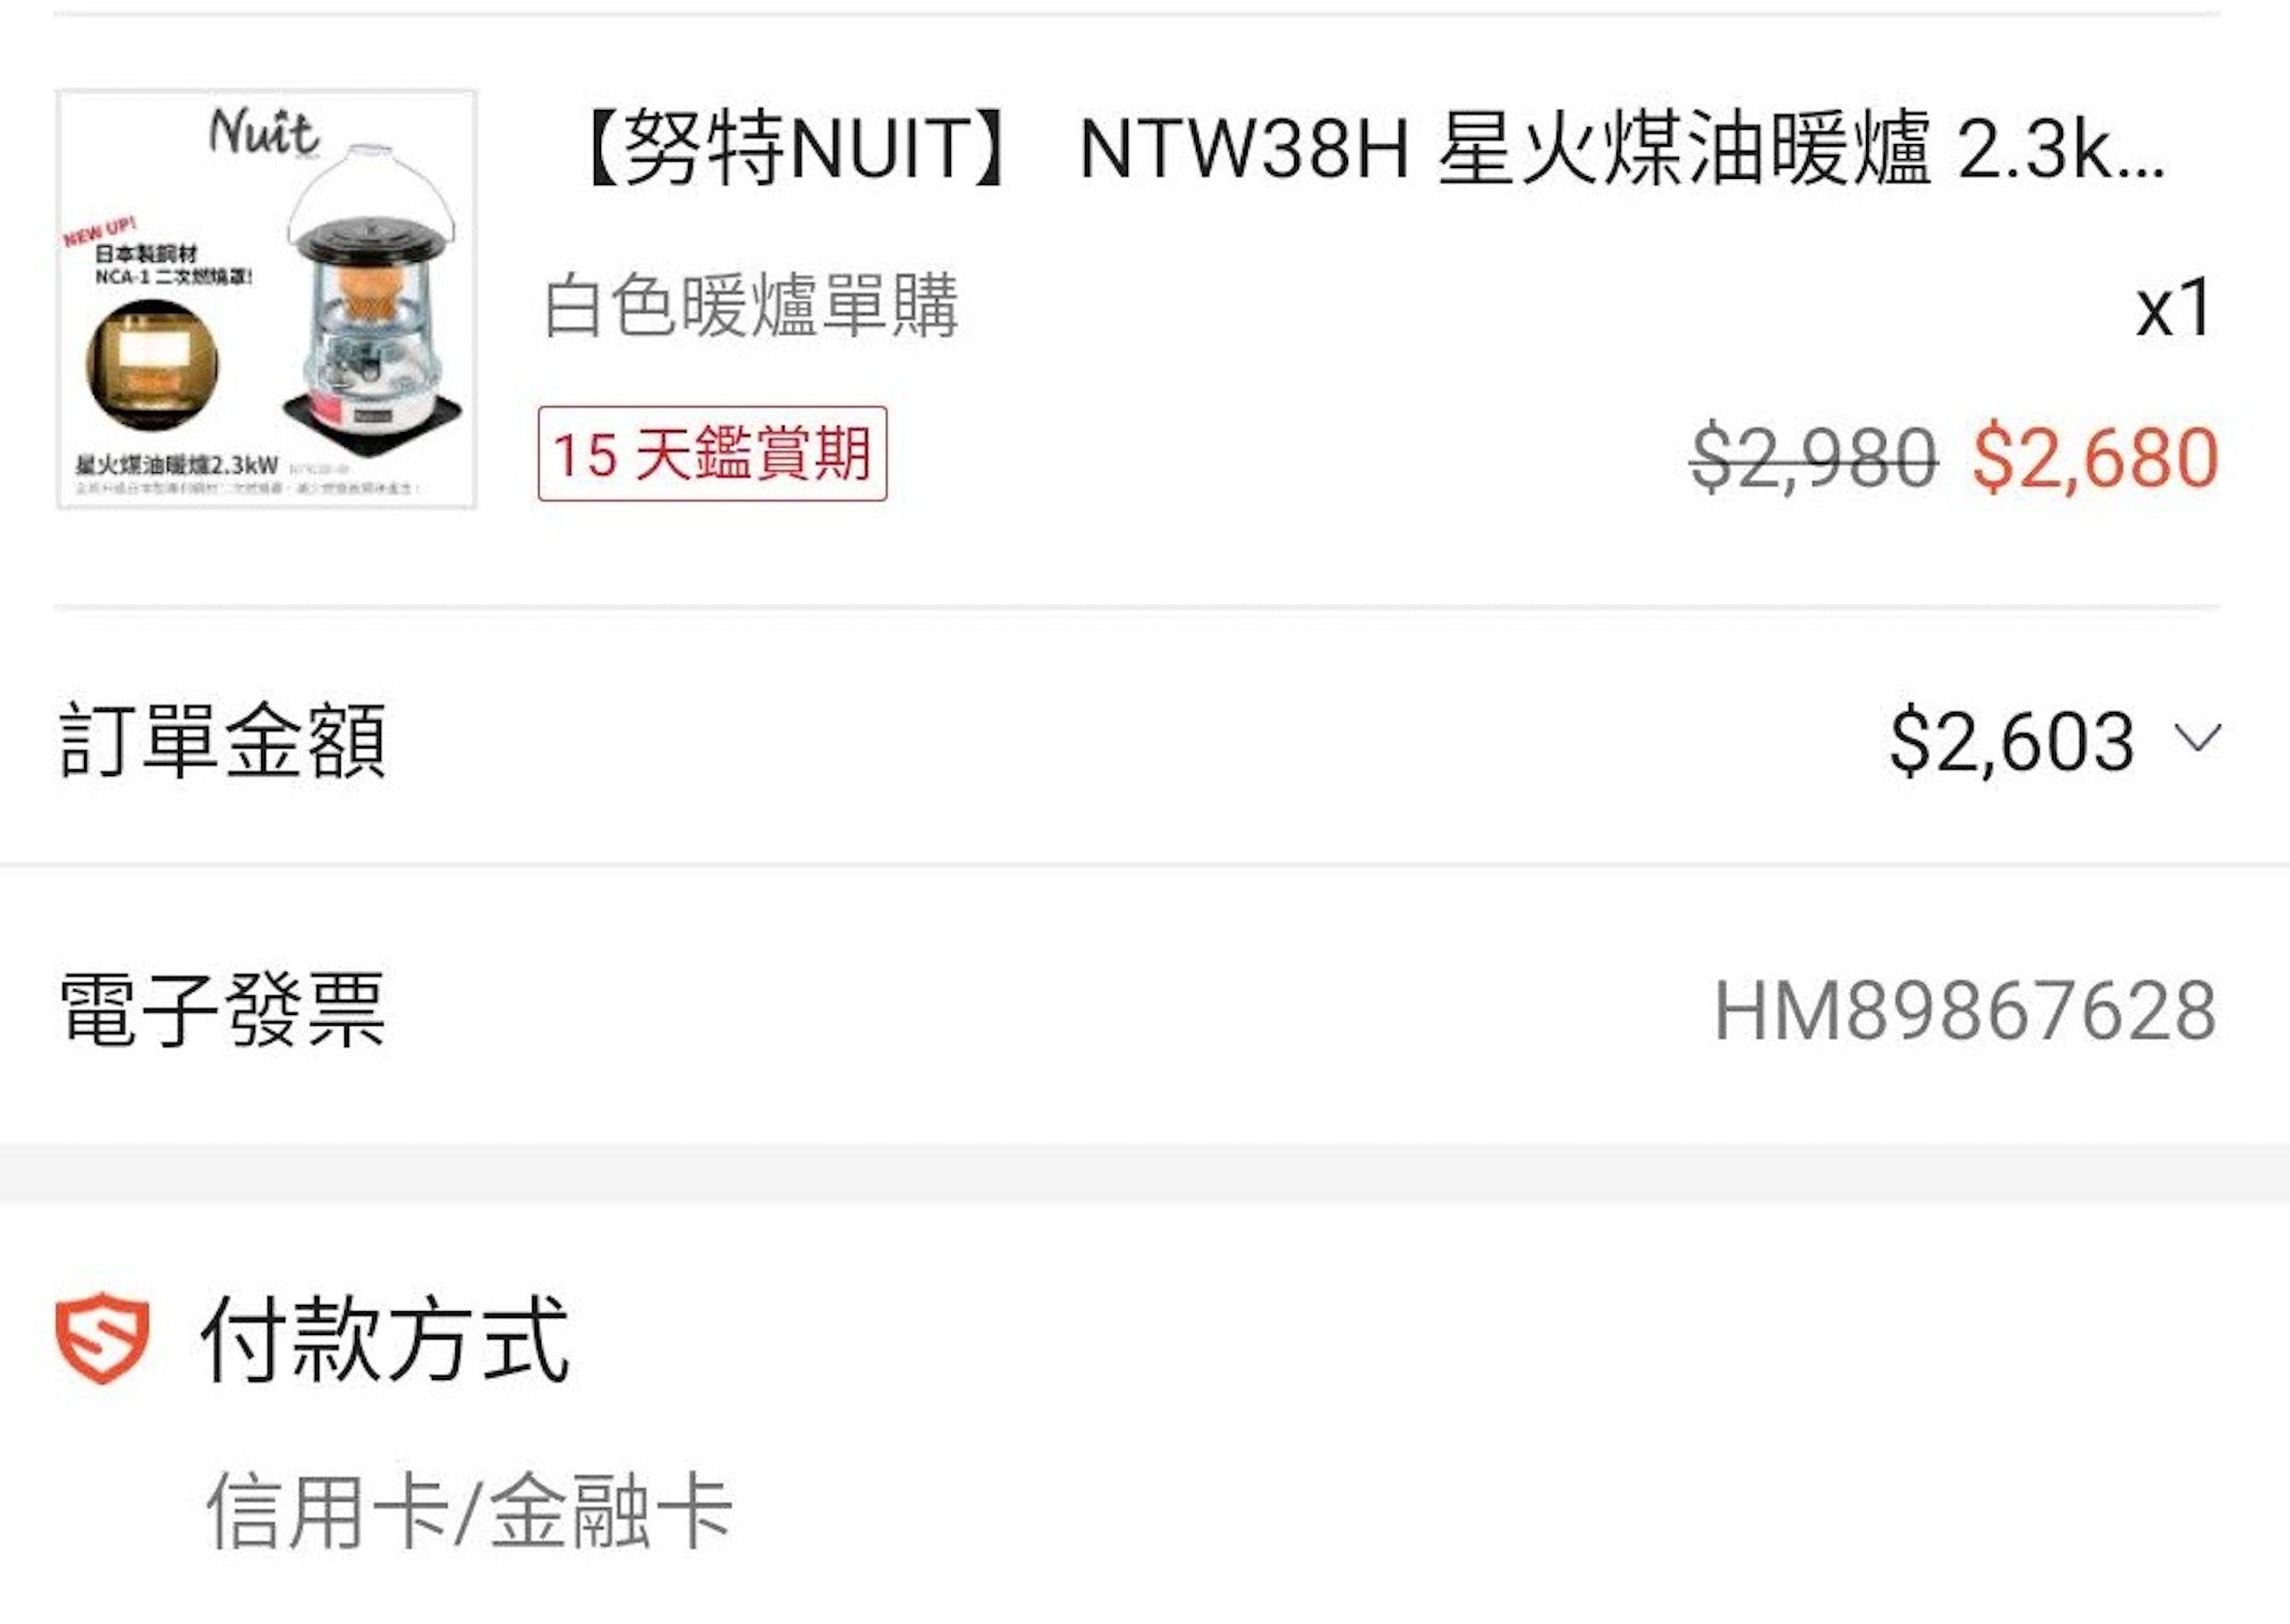Viewport: 2290px width, 1624px height.
Task: Open the 【努特NUIT】 NTW38H product title
Action: click(1371, 149)
